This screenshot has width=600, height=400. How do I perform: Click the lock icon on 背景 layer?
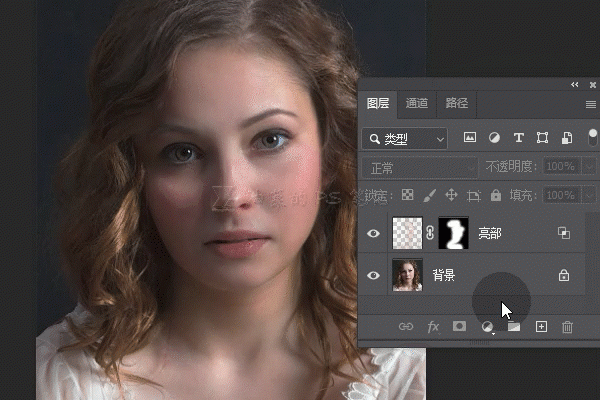pos(564,275)
